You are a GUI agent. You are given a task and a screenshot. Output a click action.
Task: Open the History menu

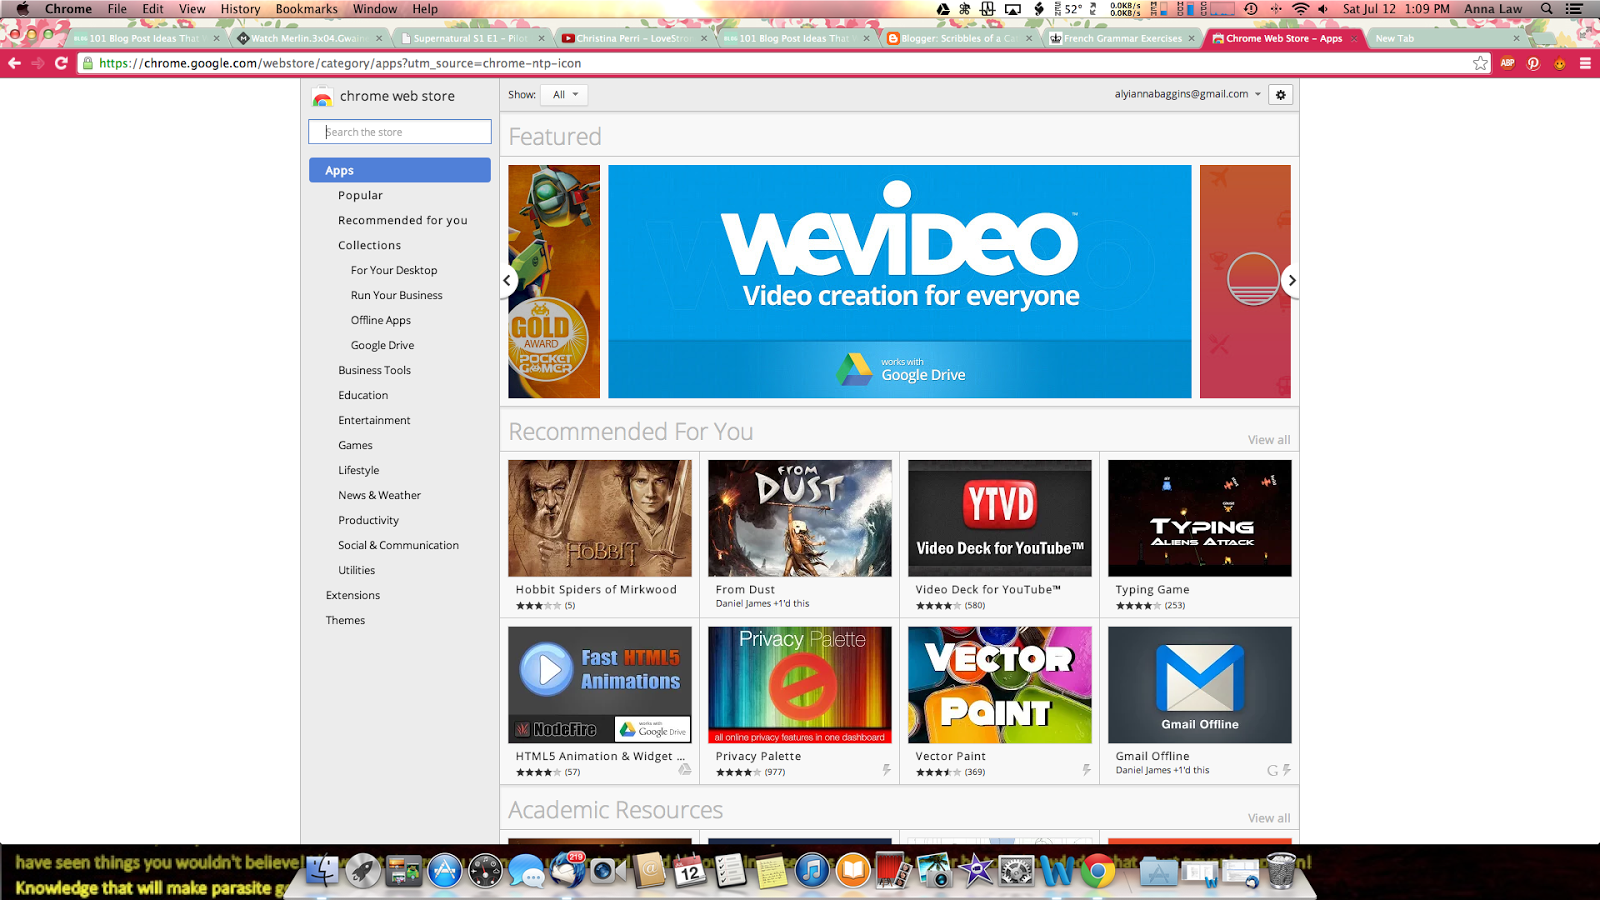coord(240,9)
